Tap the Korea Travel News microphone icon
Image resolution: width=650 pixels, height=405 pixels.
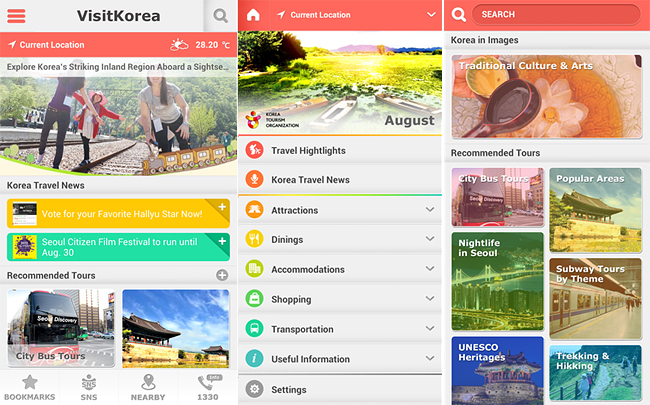[x=255, y=179]
